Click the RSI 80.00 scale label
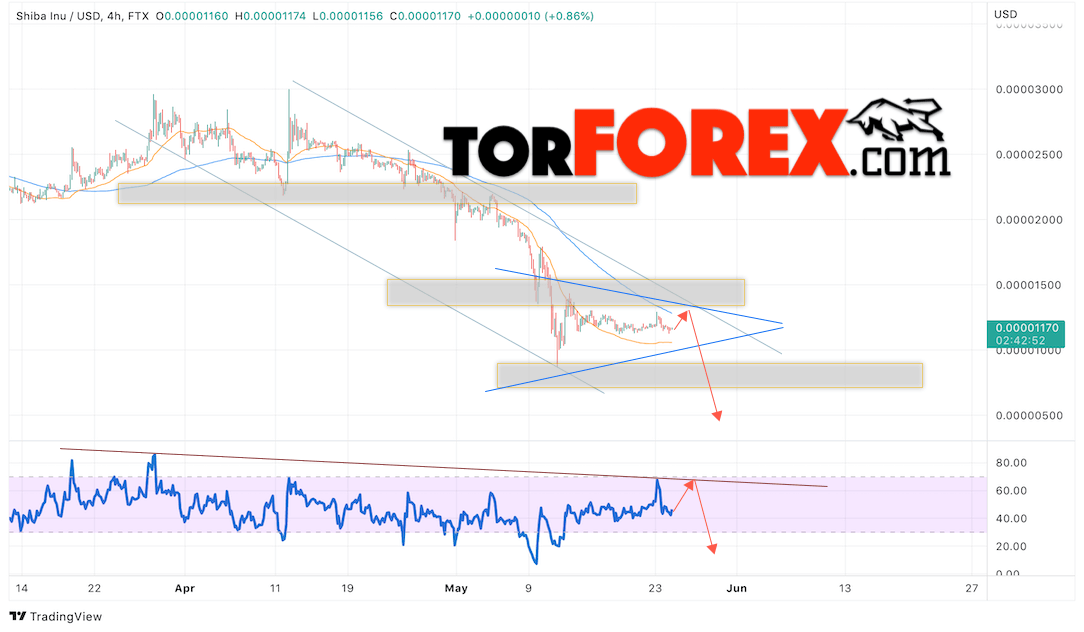This screenshot has height=632, width=1084. 1011,463
